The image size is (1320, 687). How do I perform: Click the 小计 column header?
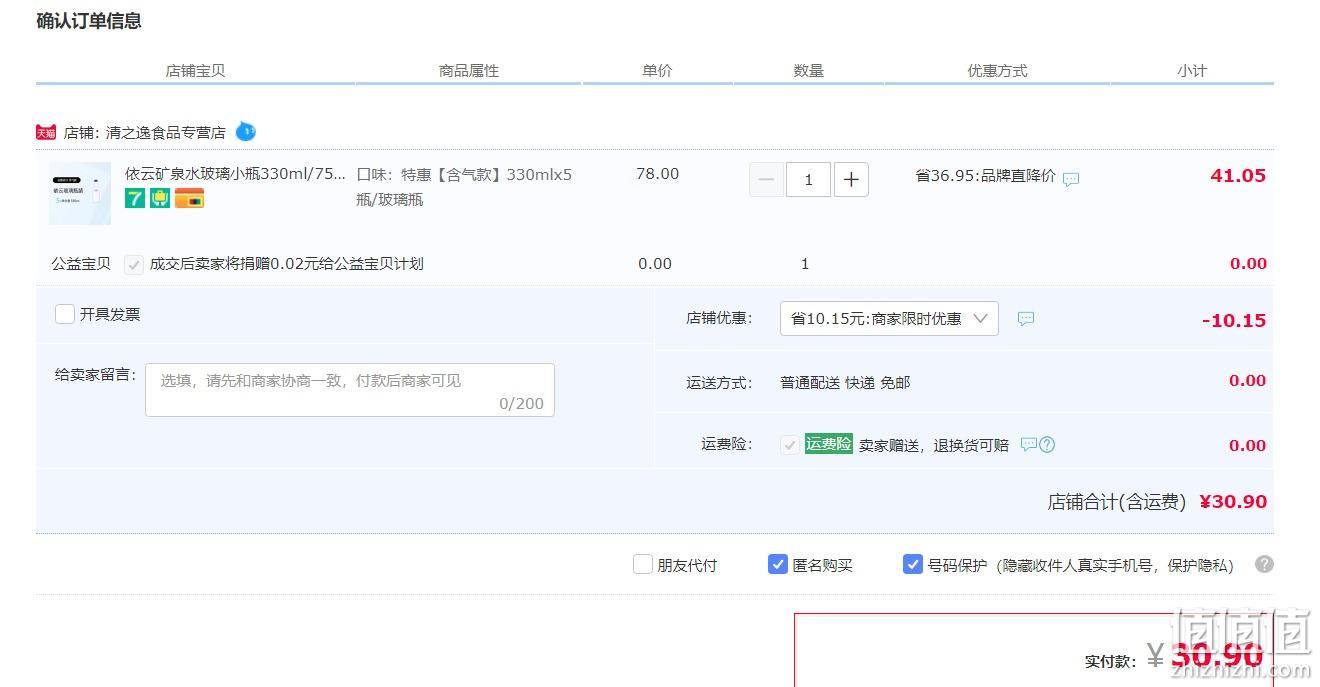pos(1192,71)
